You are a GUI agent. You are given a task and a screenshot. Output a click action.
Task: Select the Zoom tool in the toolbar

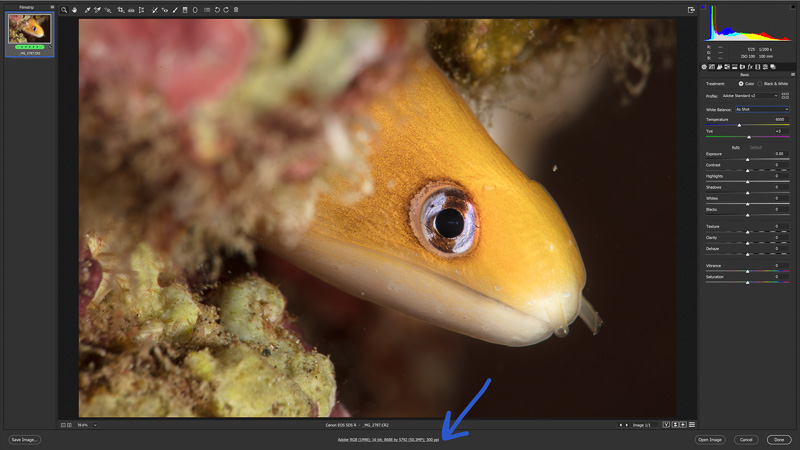(64, 10)
